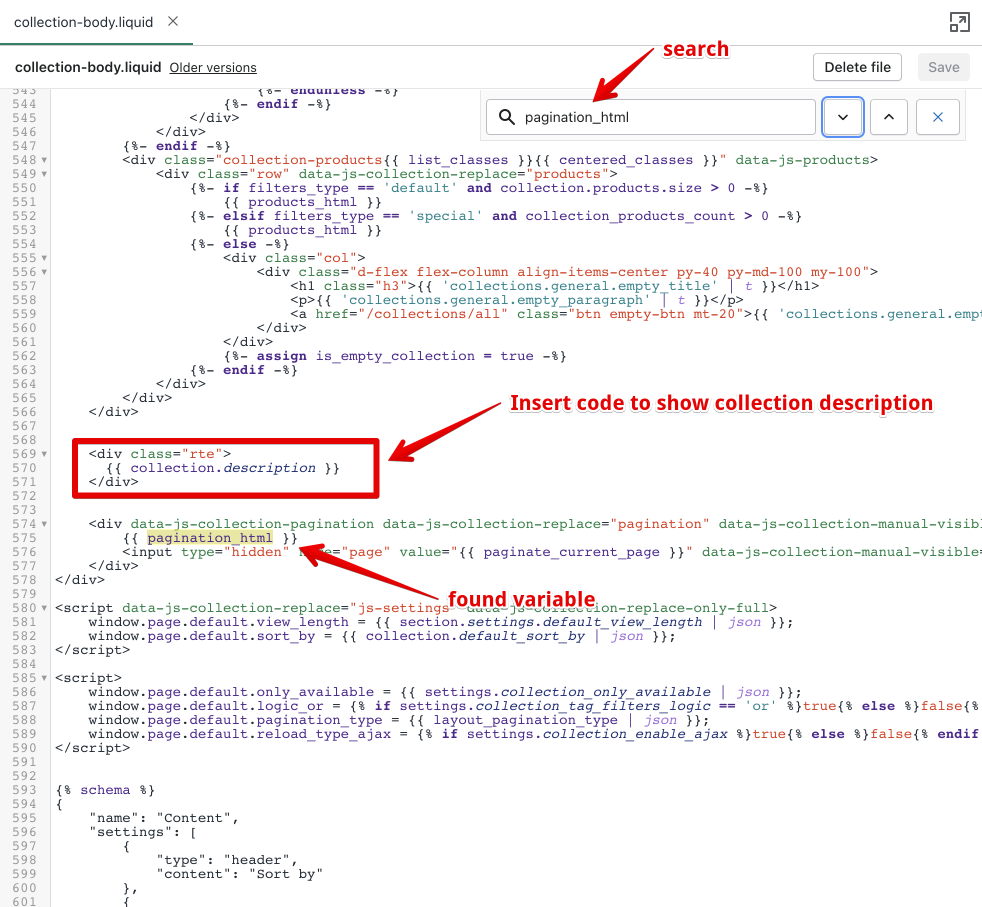Viewport: 982px width, 907px height.
Task: Open Older versions of the file
Action: [x=211, y=67]
